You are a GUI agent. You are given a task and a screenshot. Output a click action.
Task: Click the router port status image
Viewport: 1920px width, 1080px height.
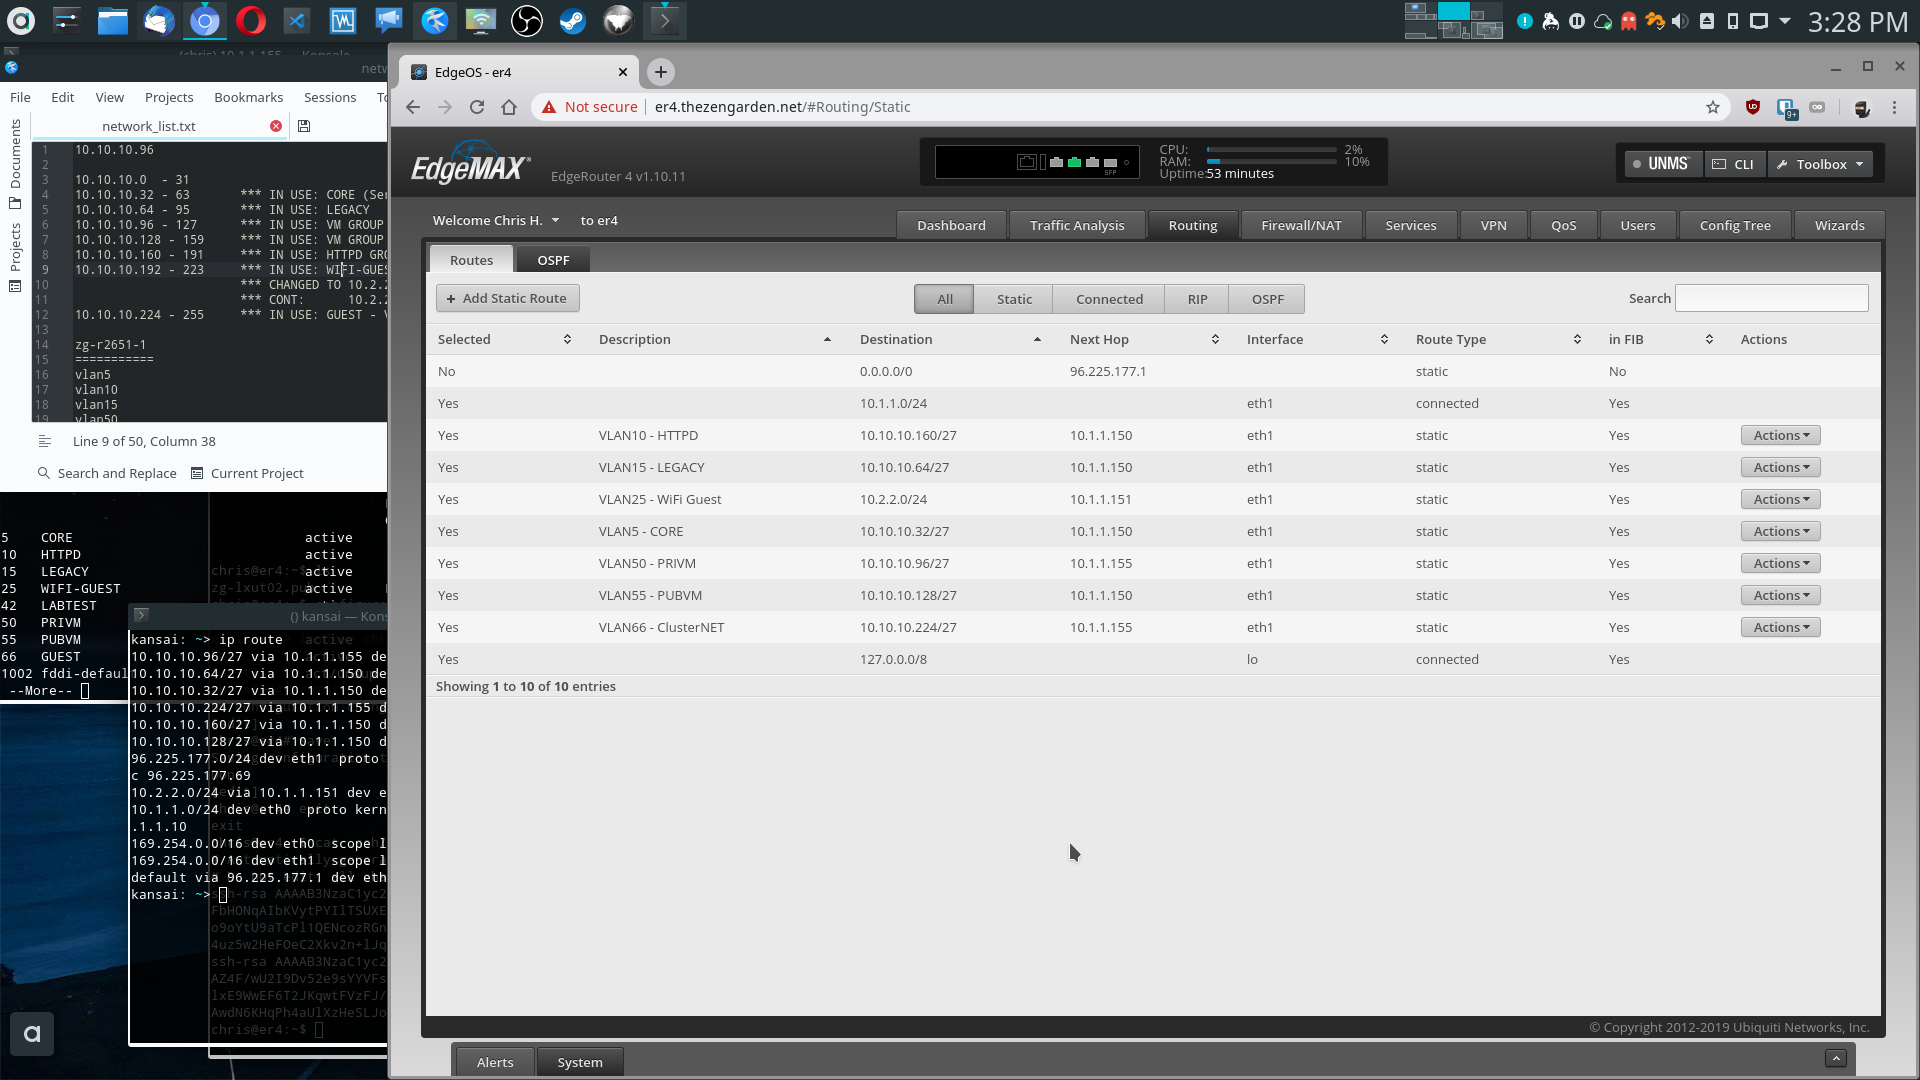[1037, 162]
